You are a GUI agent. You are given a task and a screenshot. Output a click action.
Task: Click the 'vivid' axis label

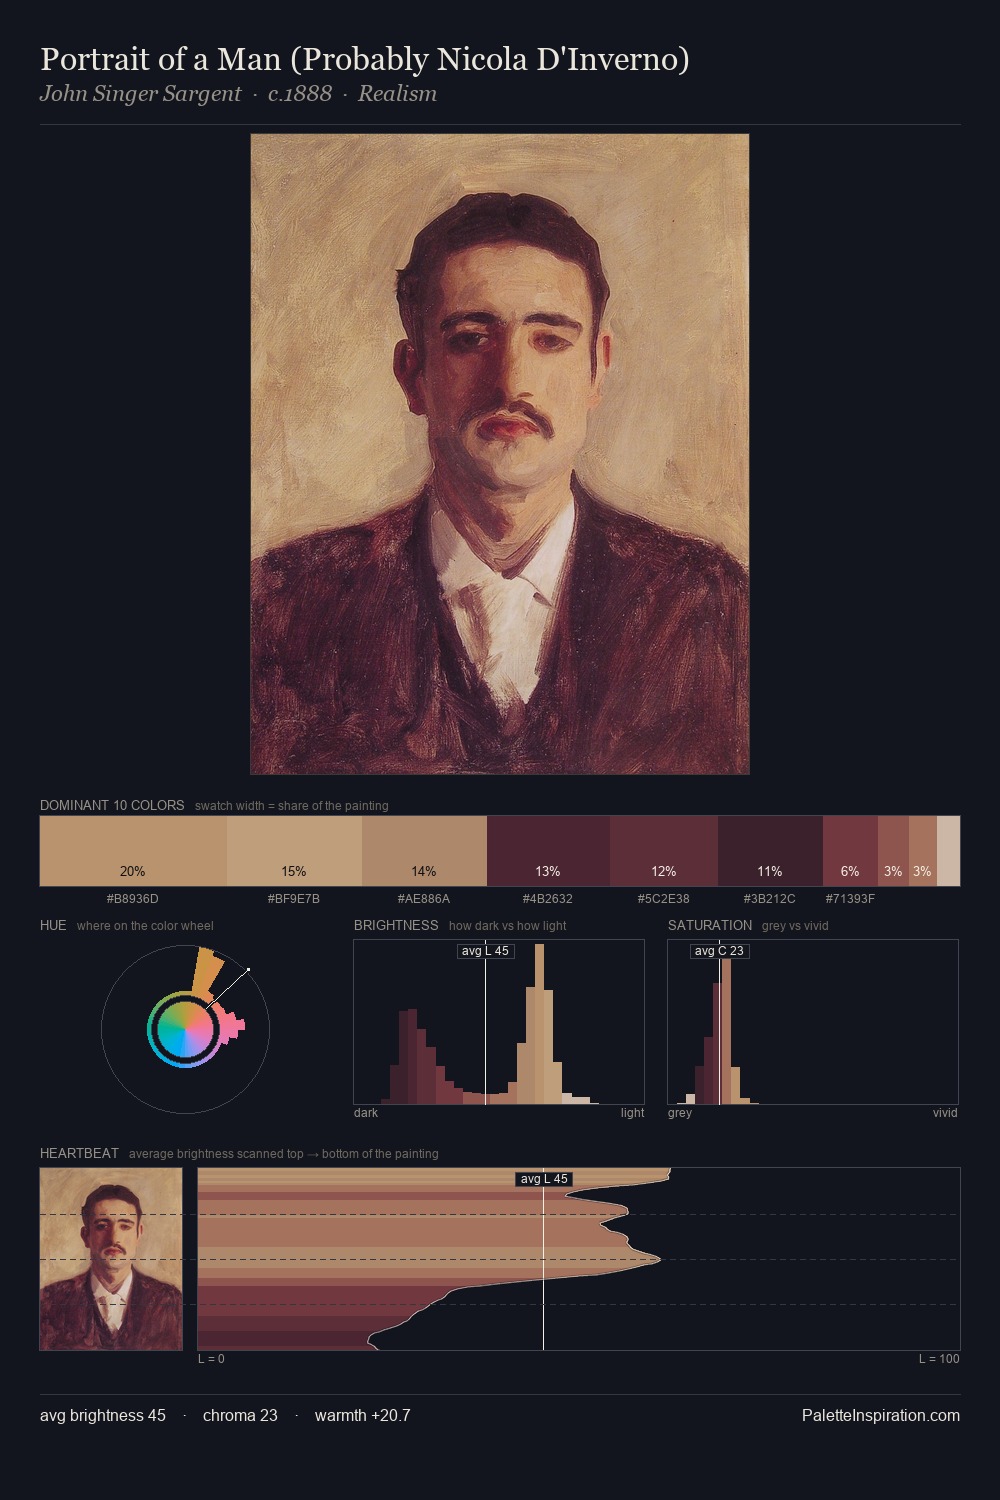[945, 1113]
